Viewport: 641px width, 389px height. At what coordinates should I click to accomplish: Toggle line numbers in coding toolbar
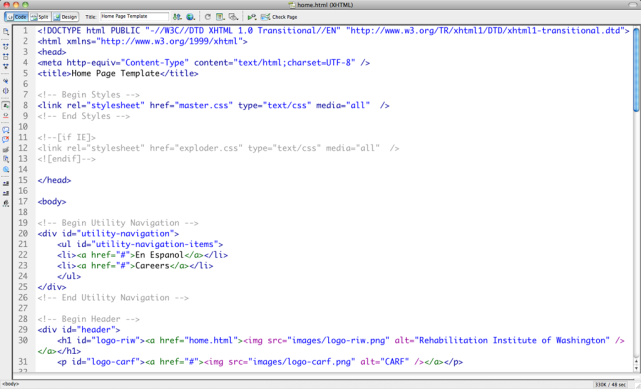(6, 105)
